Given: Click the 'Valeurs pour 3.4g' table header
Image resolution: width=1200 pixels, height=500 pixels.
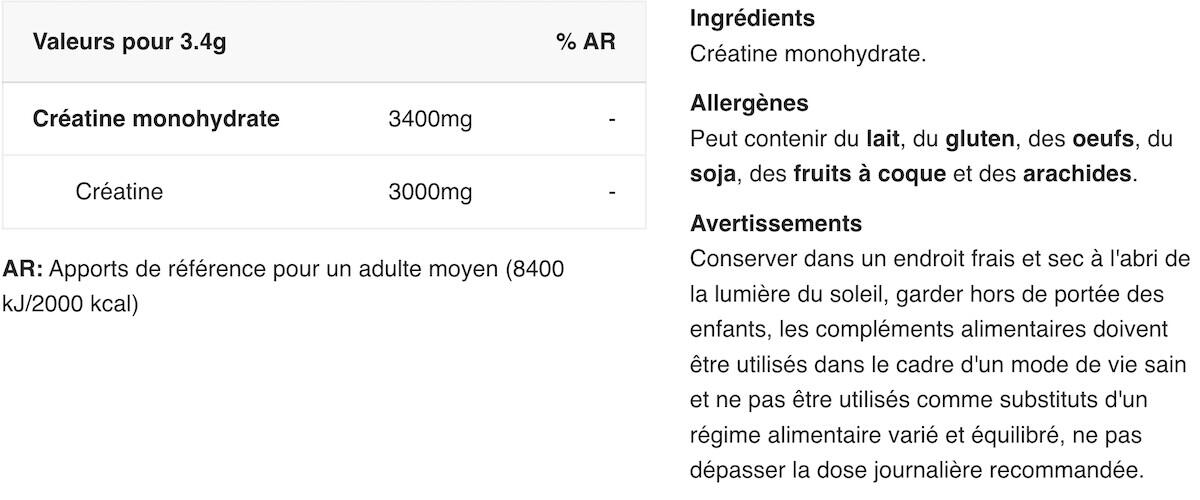Looking at the screenshot, I should pos(122,42).
